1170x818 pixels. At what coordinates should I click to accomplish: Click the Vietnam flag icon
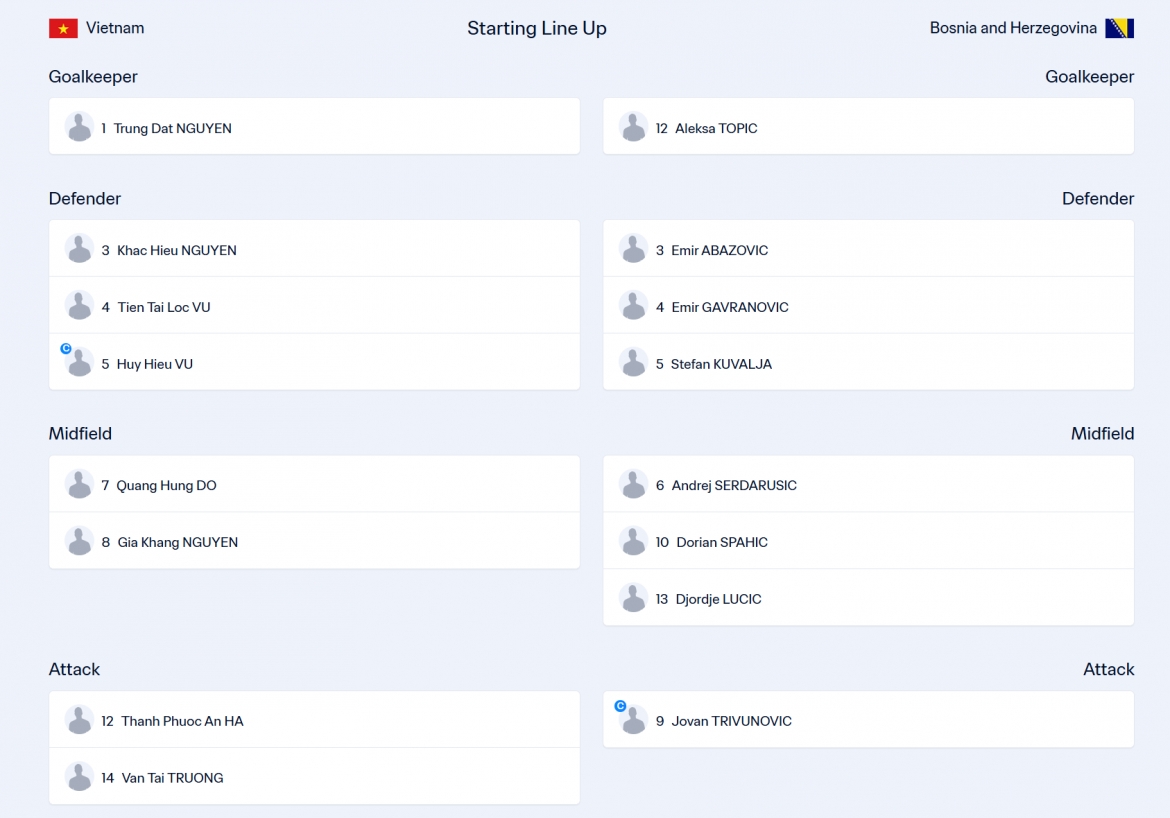point(63,28)
